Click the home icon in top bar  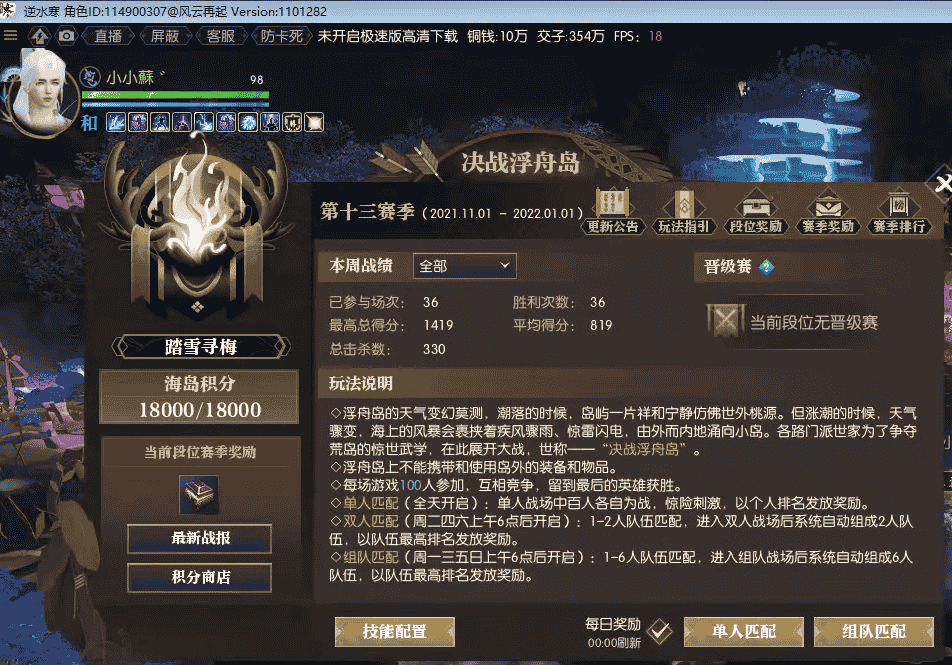[x=40, y=36]
